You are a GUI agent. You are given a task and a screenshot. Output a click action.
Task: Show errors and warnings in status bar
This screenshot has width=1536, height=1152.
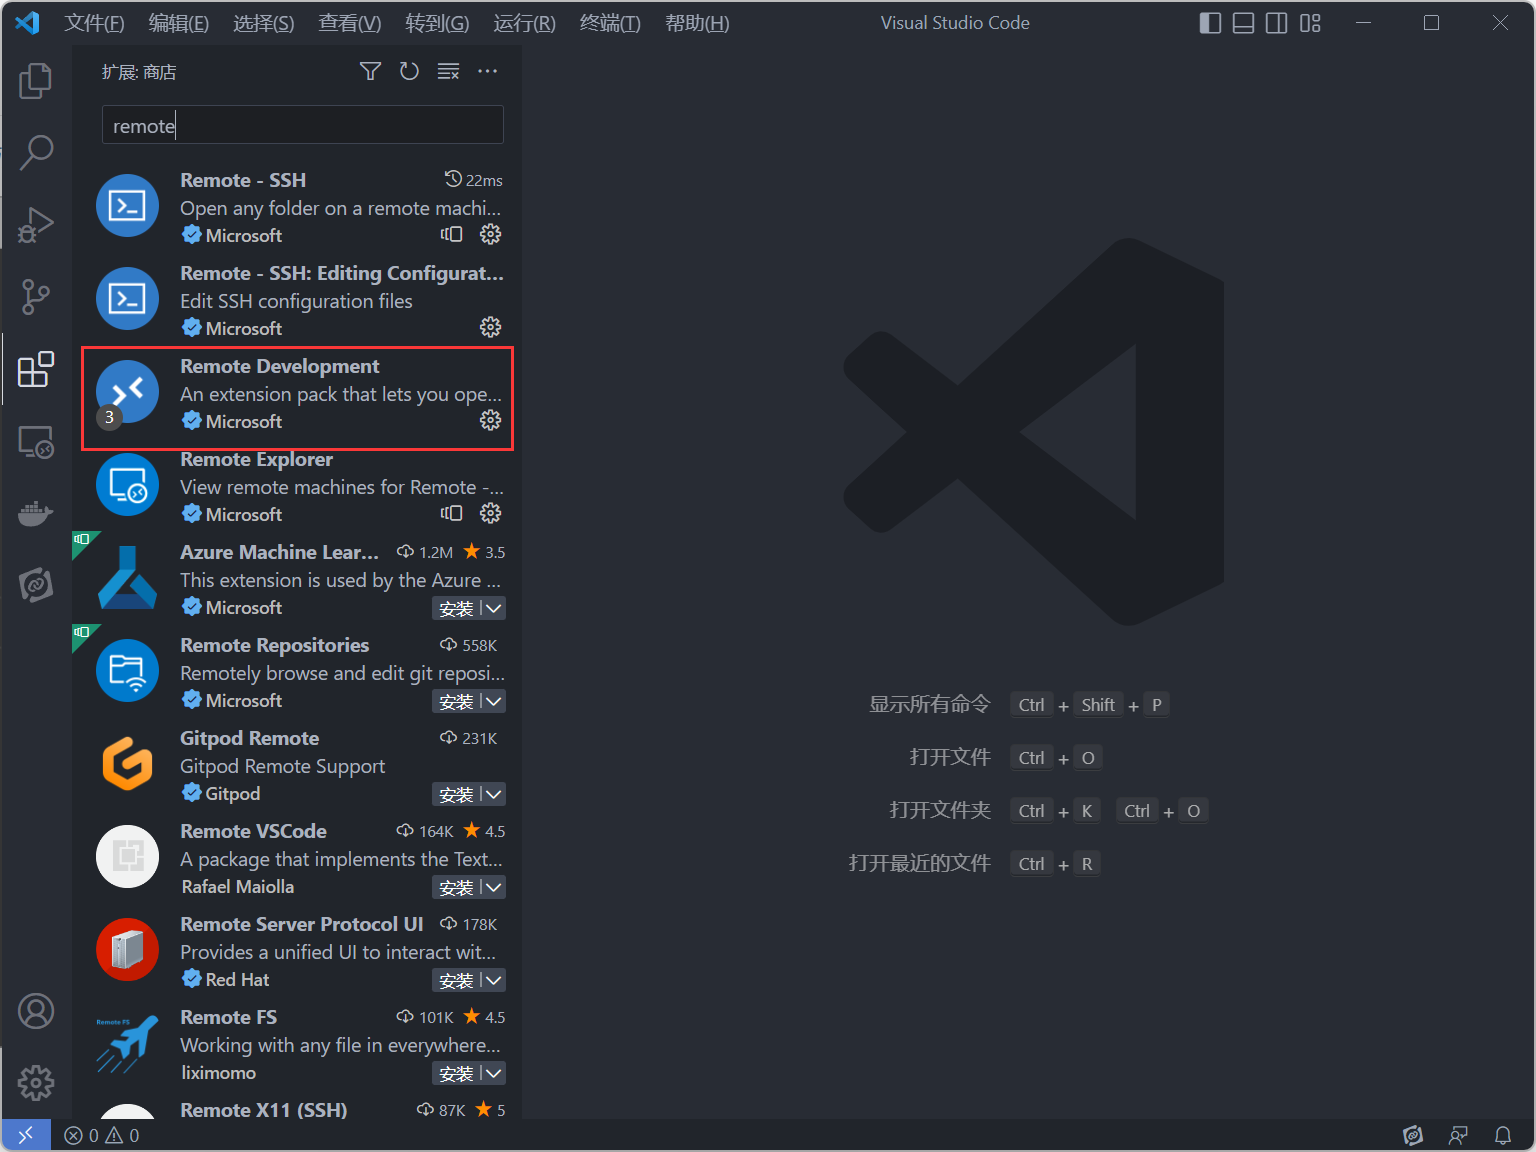(102, 1135)
